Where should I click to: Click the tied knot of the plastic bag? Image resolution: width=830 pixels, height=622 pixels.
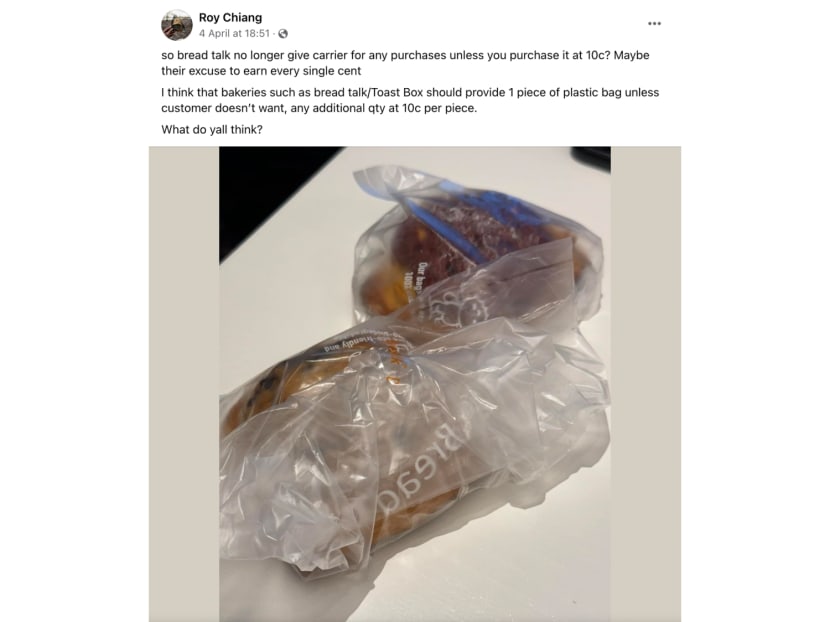click(x=371, y=365)
